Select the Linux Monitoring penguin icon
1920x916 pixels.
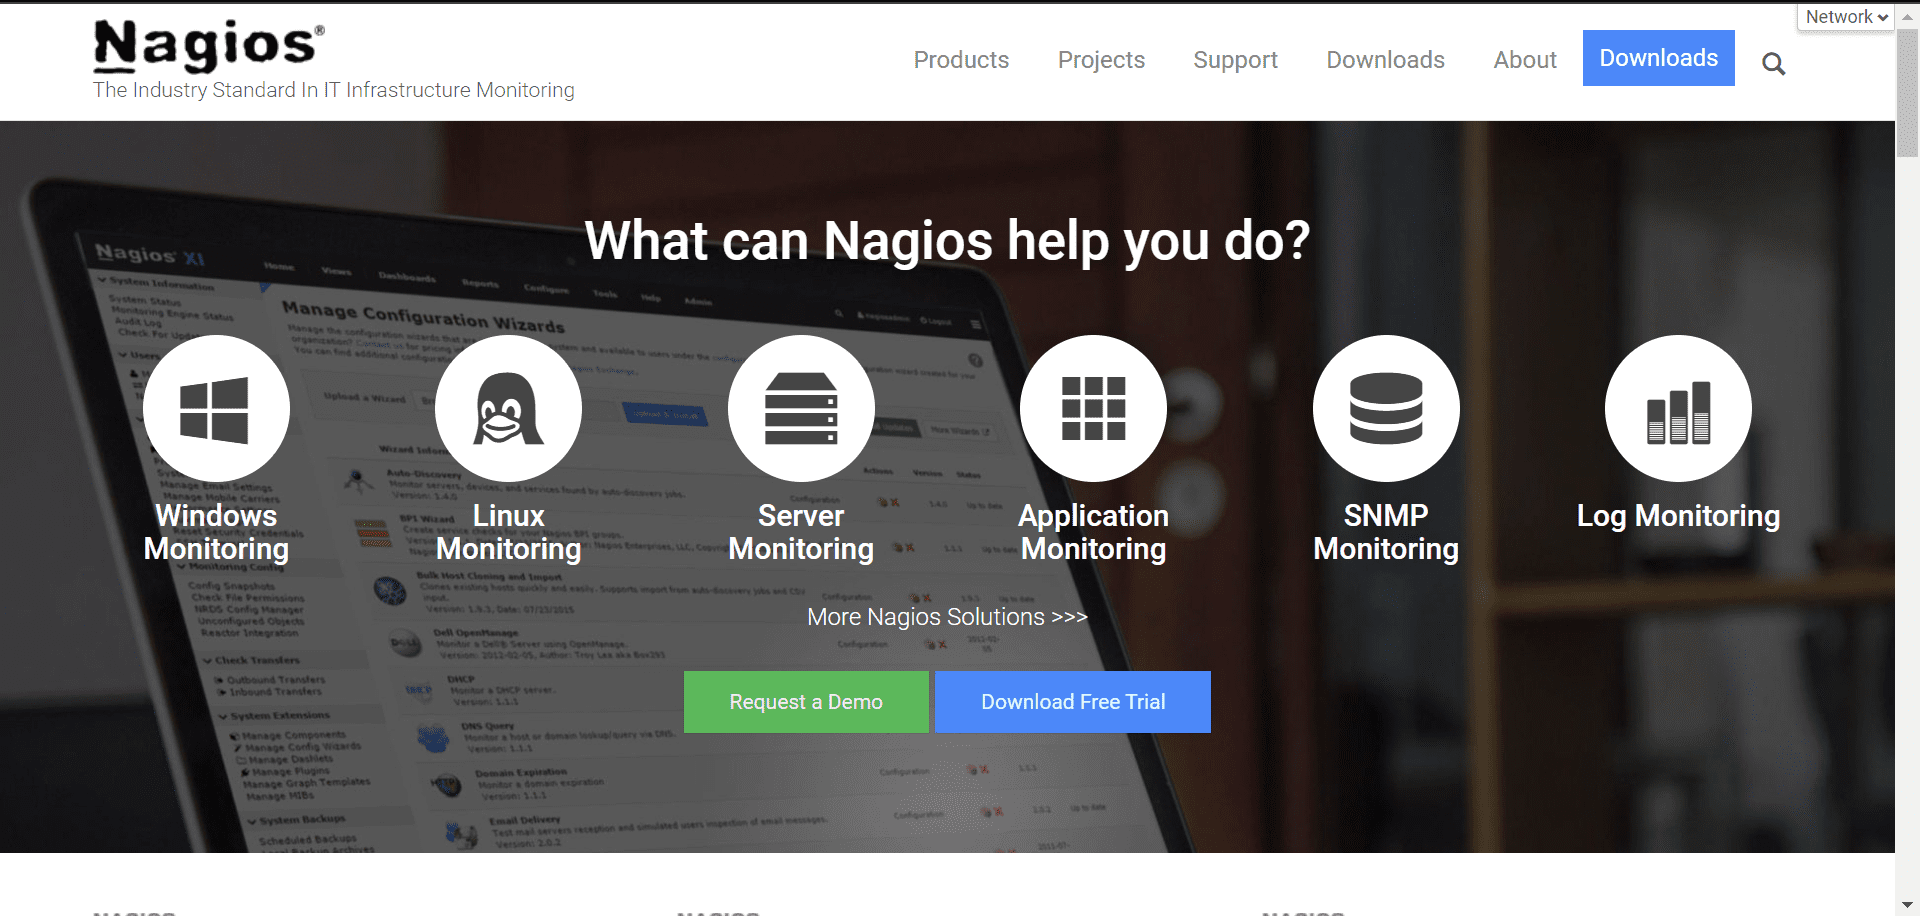pyautogui.click(x=508, y=408)
